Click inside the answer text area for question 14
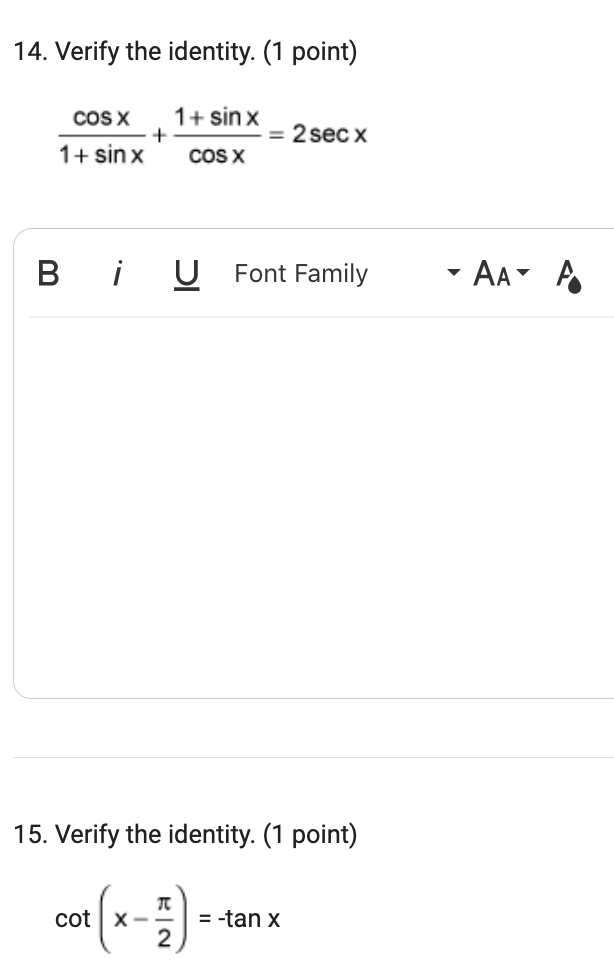Viewport: 614px width, 979px height. pyautogui.click(x=307, y=500)
